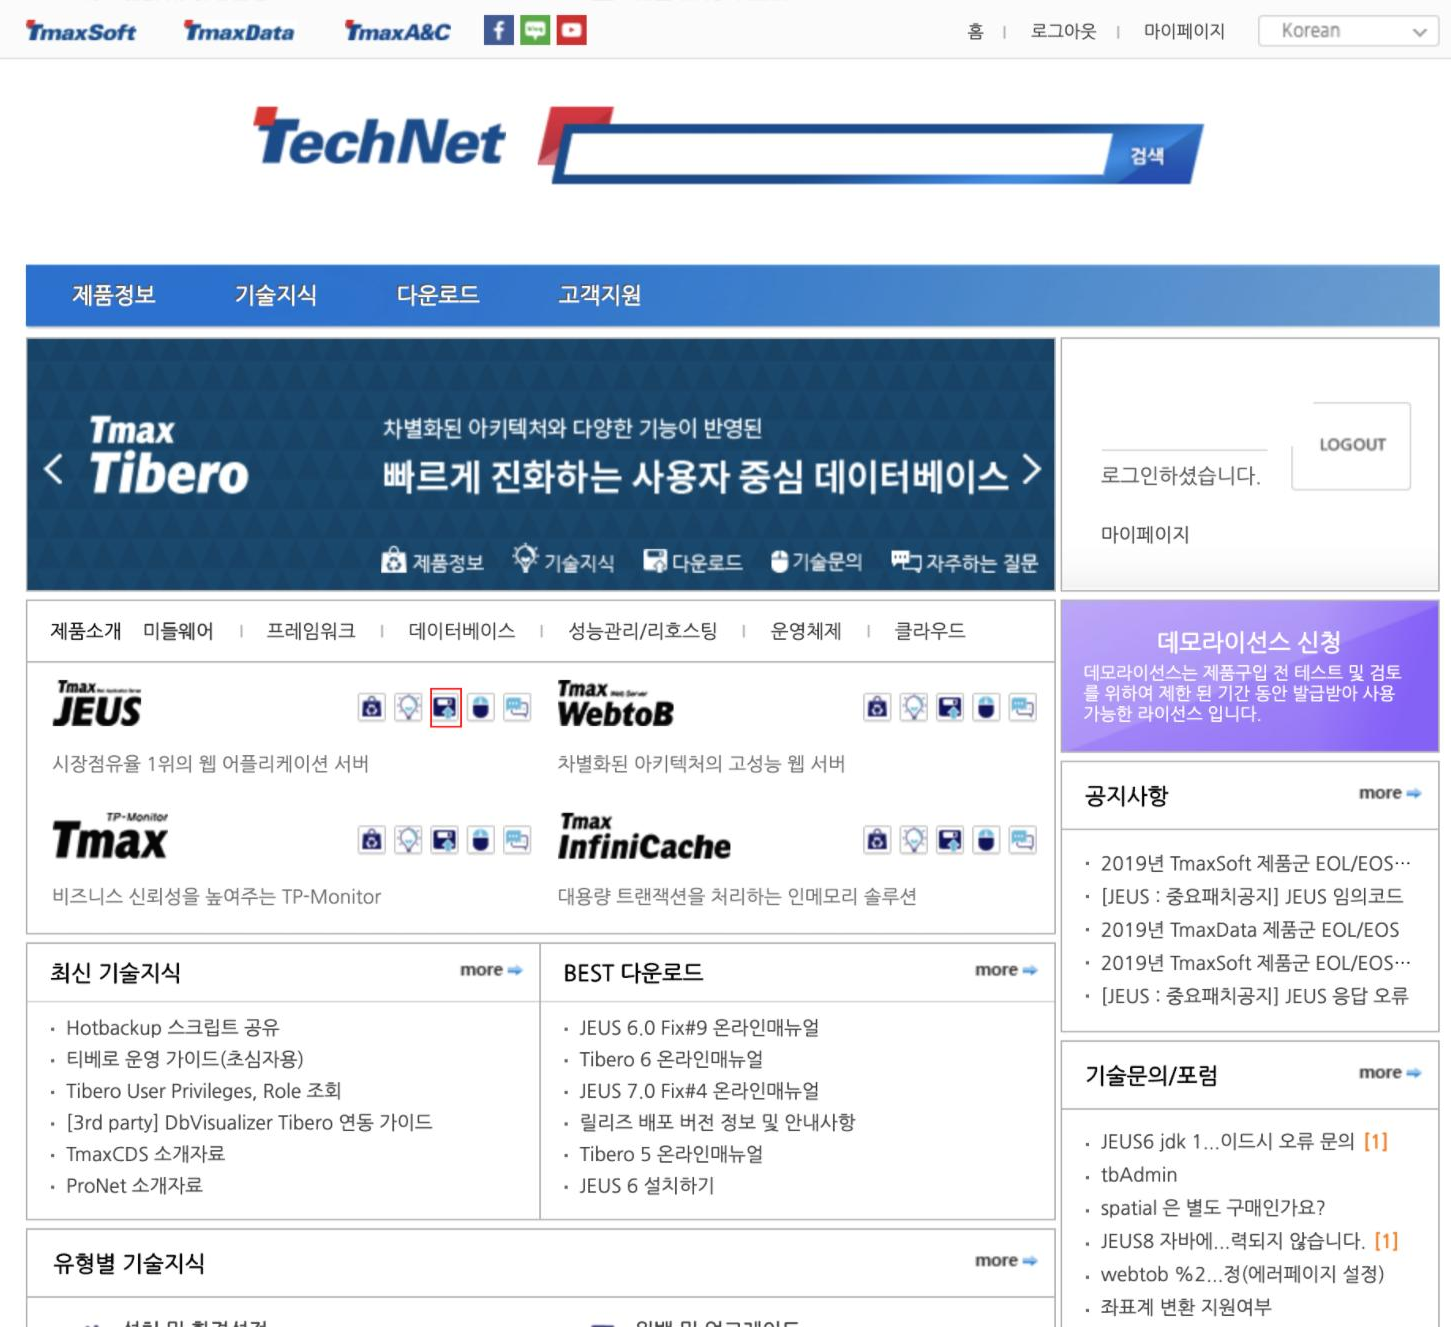Open 'Hotbackup 스크립트 공유' article
This screenshot has width=1451, height=1327.
point(173,1028)
